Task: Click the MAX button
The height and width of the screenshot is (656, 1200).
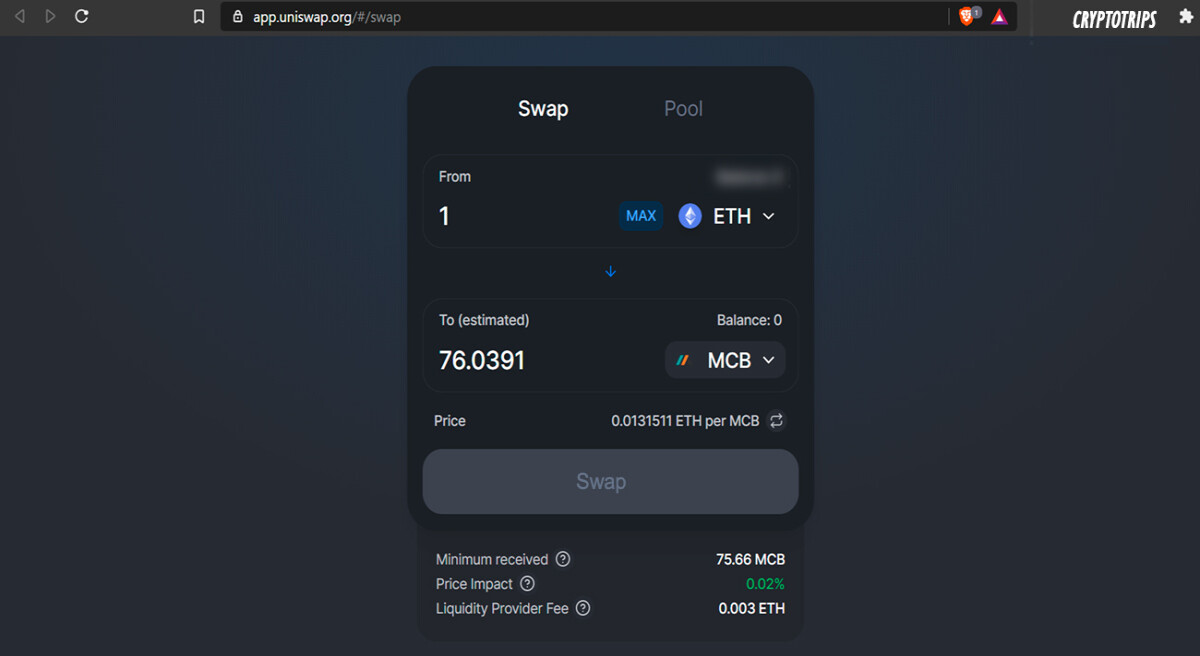Action: pos(641,216)
